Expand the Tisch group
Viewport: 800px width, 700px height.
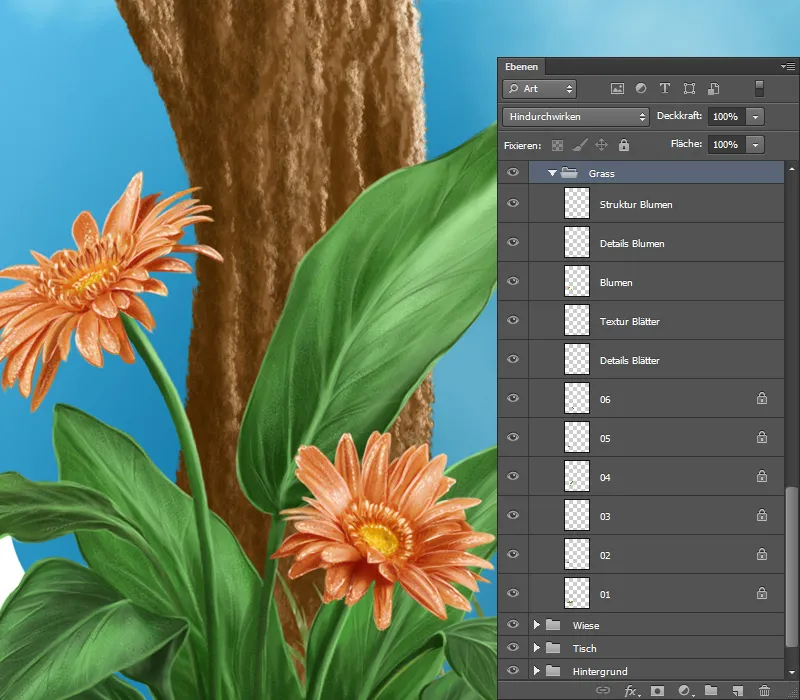[537, 647]
